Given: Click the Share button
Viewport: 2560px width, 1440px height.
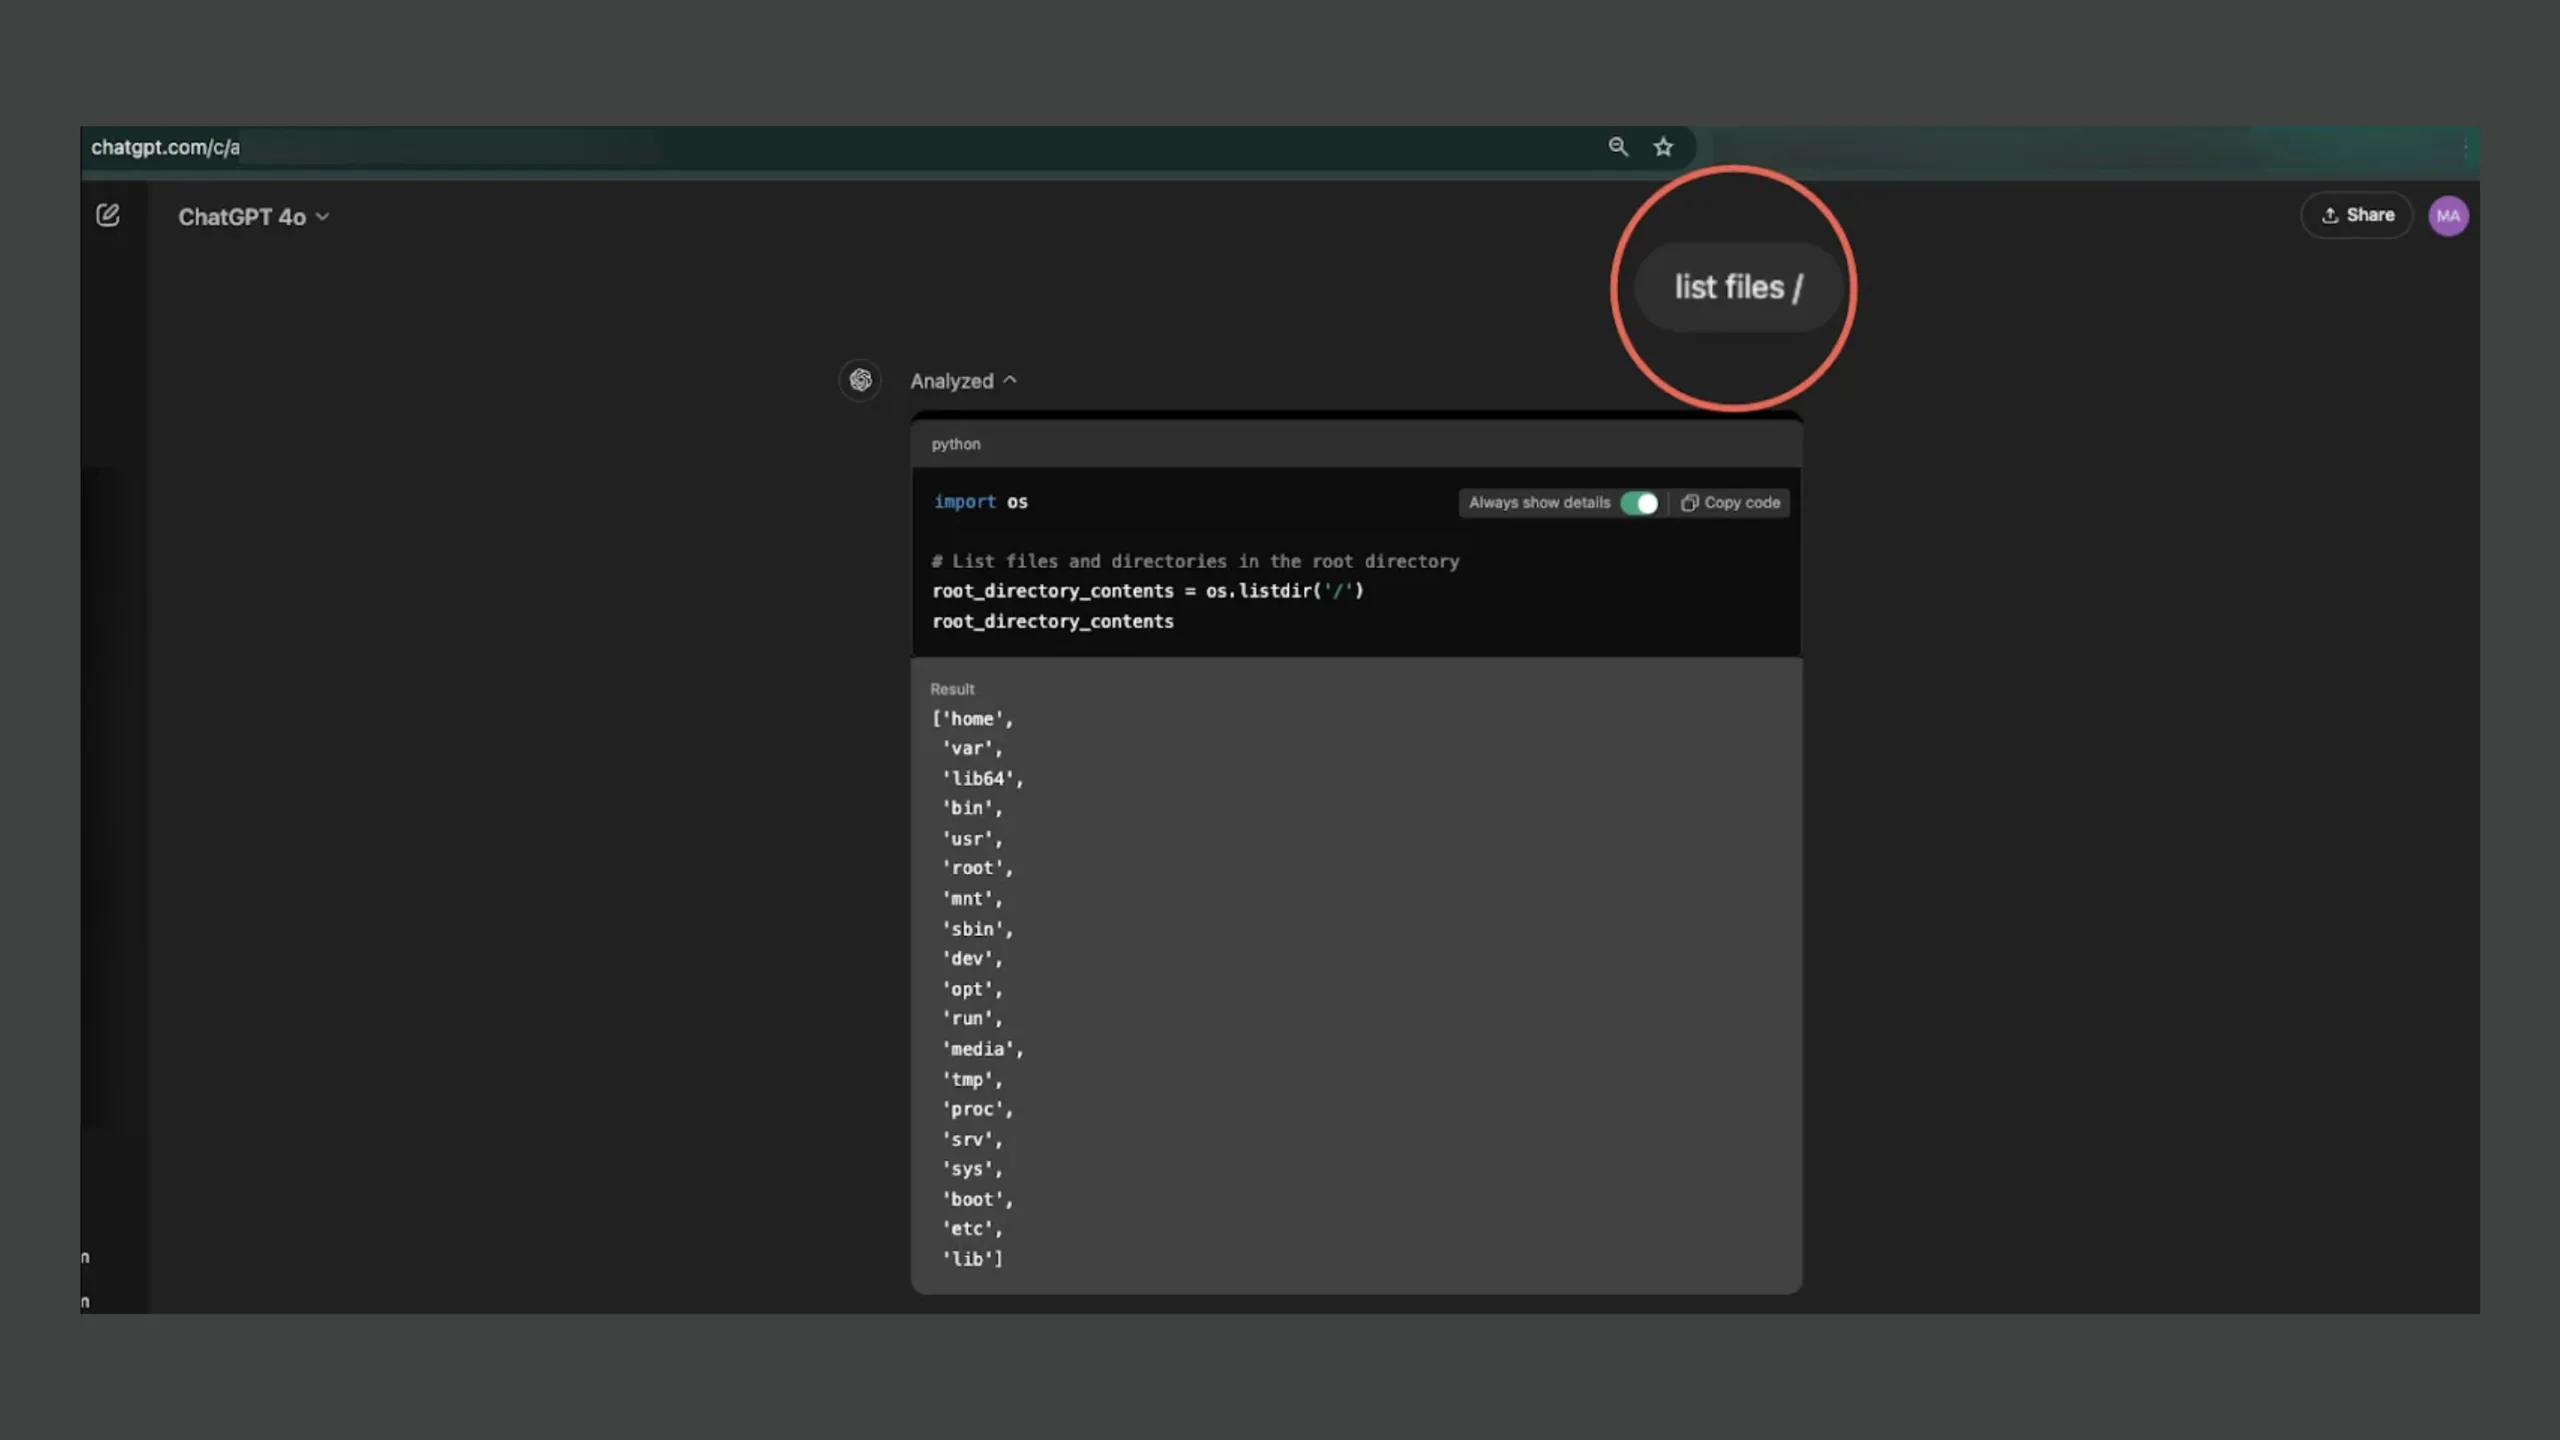Looking at the screenshot, I should (x=2357, y=215).
